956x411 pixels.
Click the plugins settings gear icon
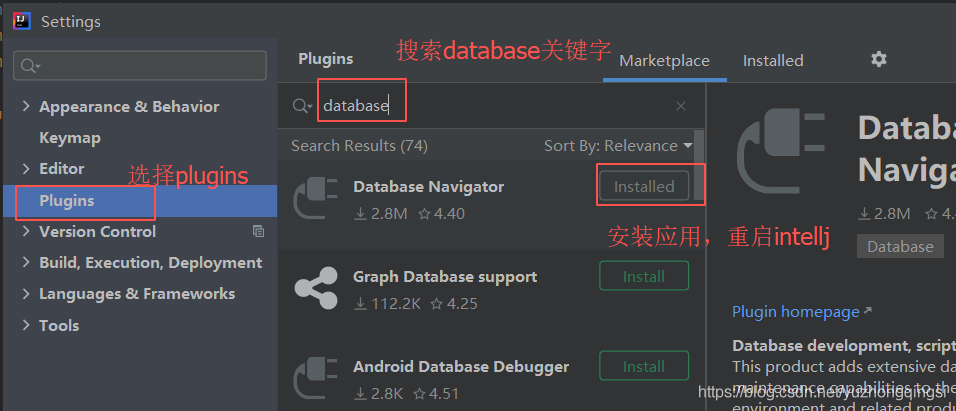pos(878,60)
